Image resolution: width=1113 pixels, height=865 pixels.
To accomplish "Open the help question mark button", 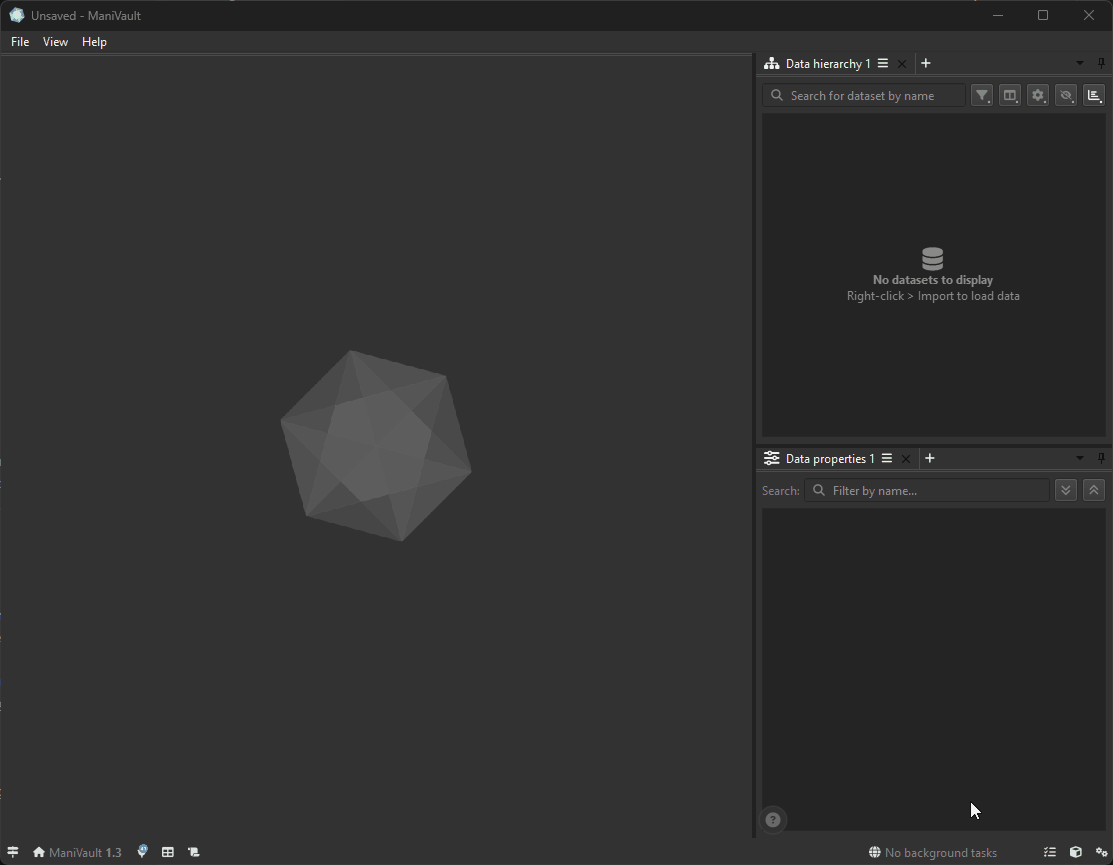I will 773,820.
